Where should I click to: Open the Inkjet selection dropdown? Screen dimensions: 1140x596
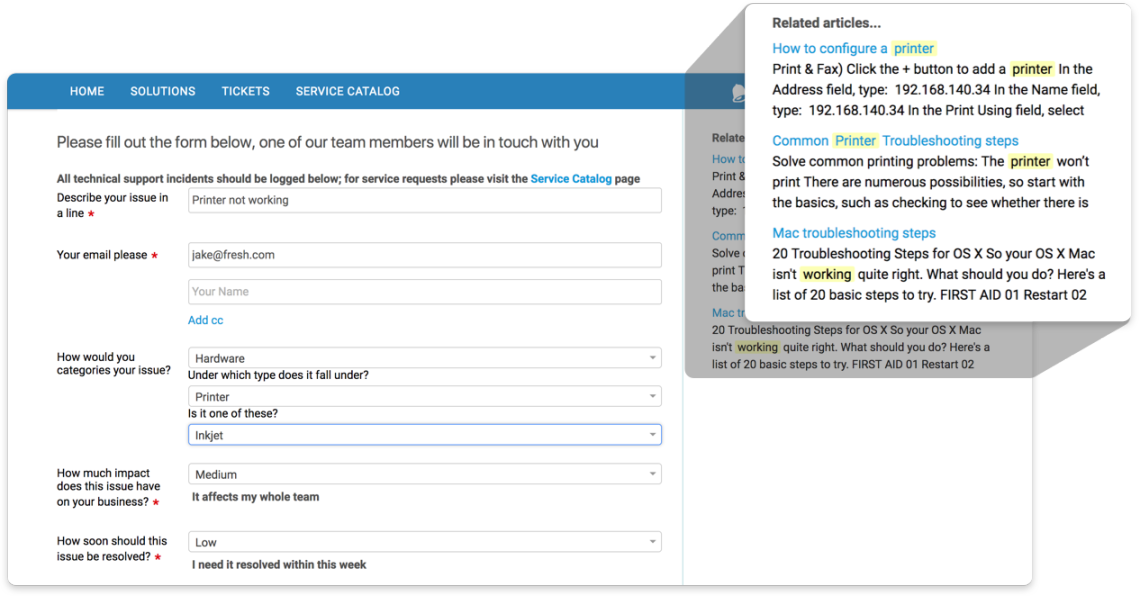click(x=424, y=434)
